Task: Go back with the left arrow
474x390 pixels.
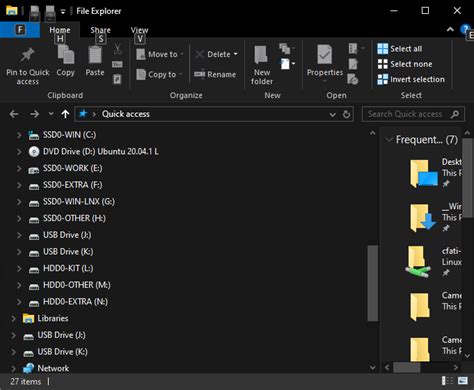Action: click(x=14, y=114)
